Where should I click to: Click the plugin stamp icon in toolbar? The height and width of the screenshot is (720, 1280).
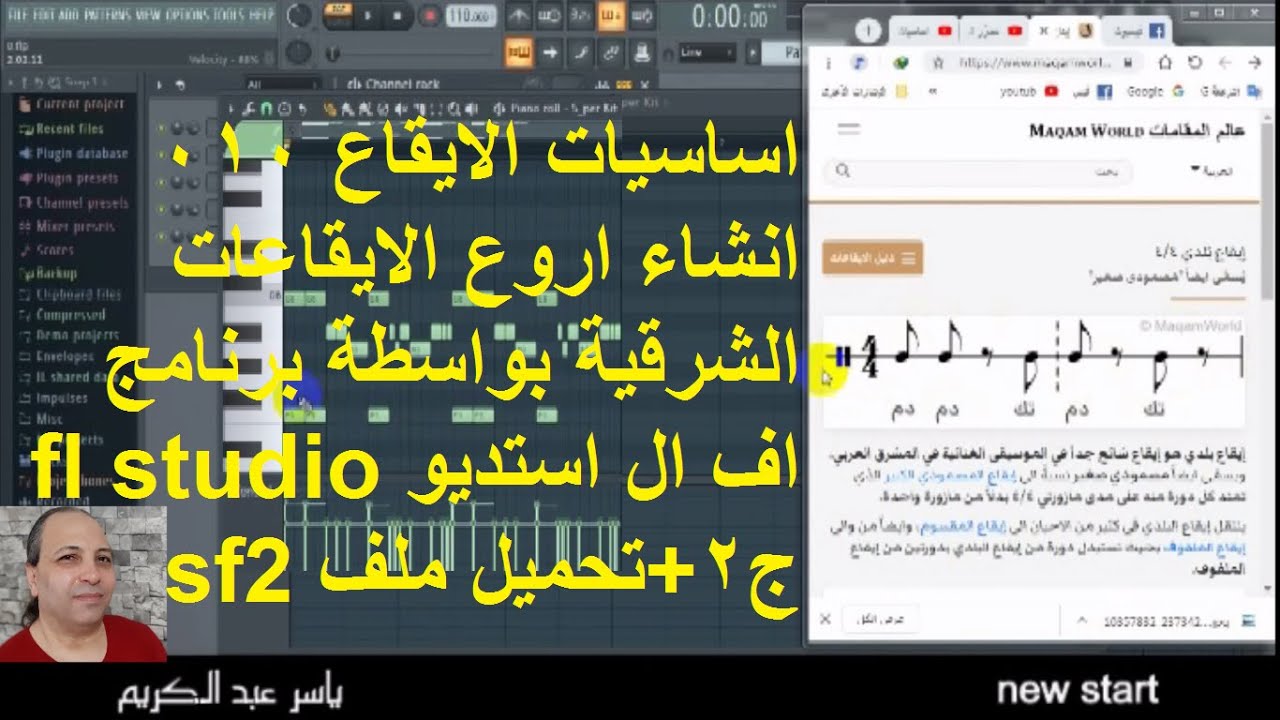point(642,52)
